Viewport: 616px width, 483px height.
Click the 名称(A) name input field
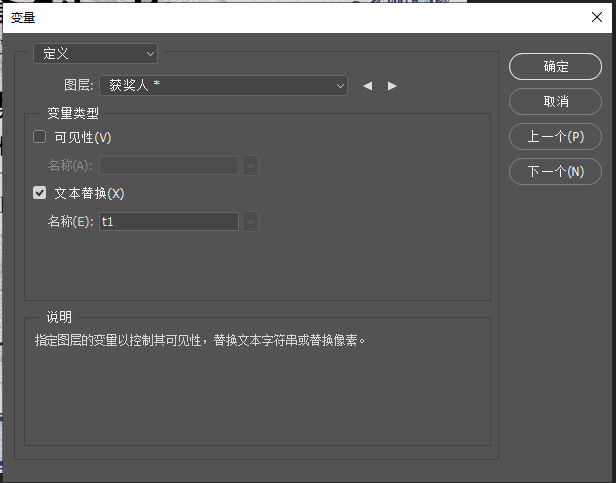tap(169, 165)
